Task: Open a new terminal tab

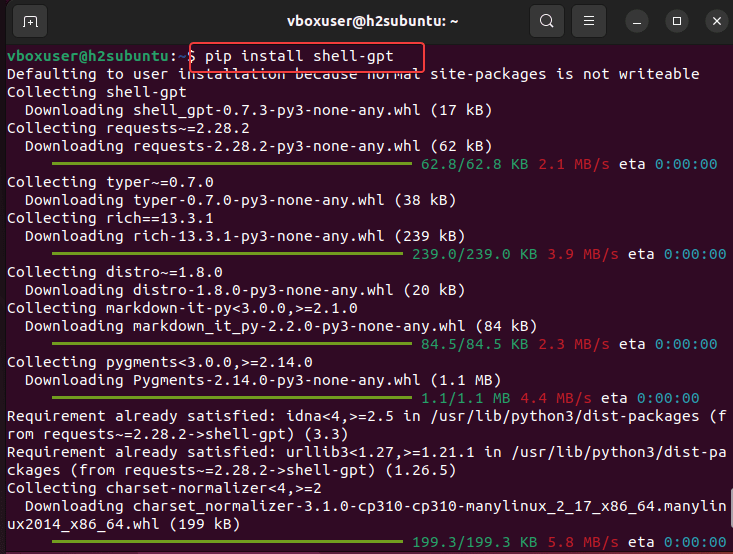Action: coord(30,21)
